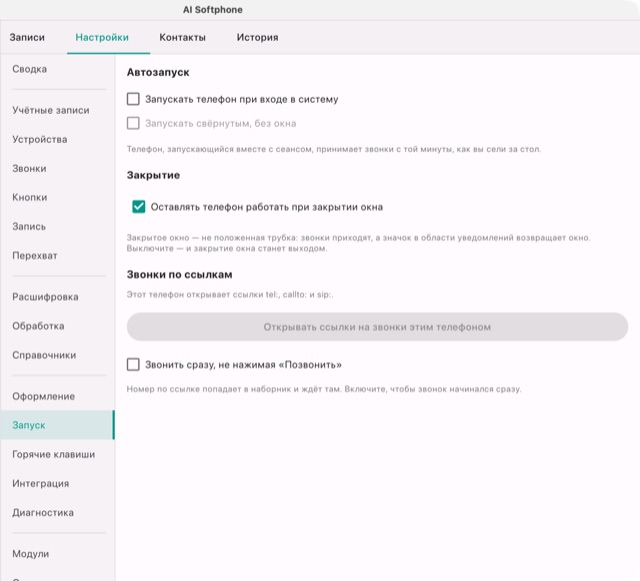This screenshot has width=640, height=581.
Task: Open Обработка settings section
Action: pos(58,326)
